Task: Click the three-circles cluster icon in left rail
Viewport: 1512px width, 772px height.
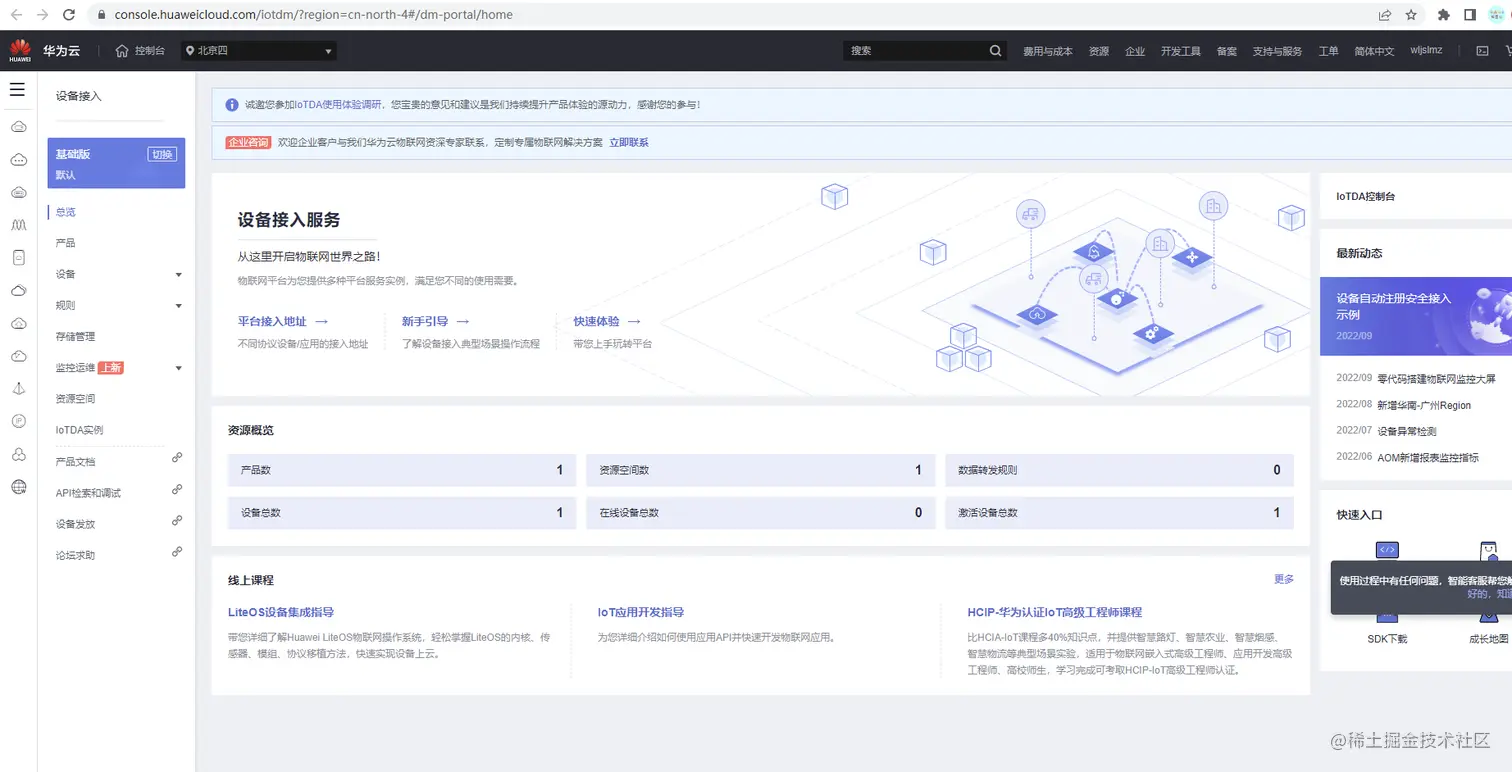Action: (x=18, y=454)
